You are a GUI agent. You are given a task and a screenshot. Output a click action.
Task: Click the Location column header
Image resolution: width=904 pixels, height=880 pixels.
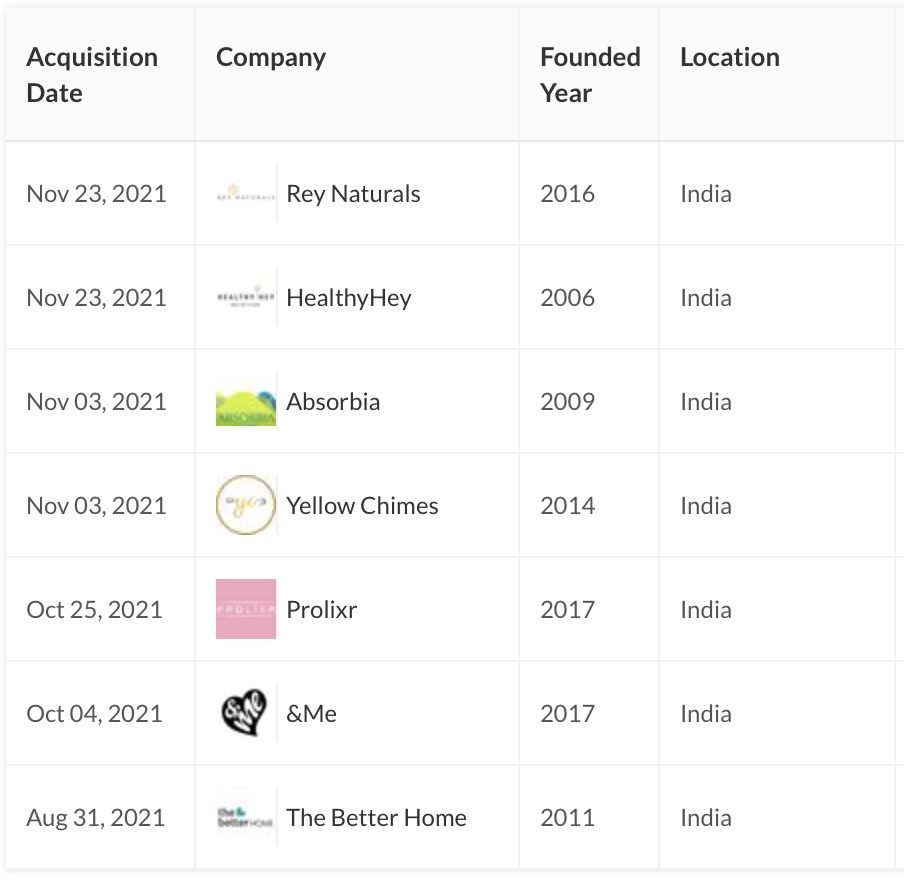730,57
